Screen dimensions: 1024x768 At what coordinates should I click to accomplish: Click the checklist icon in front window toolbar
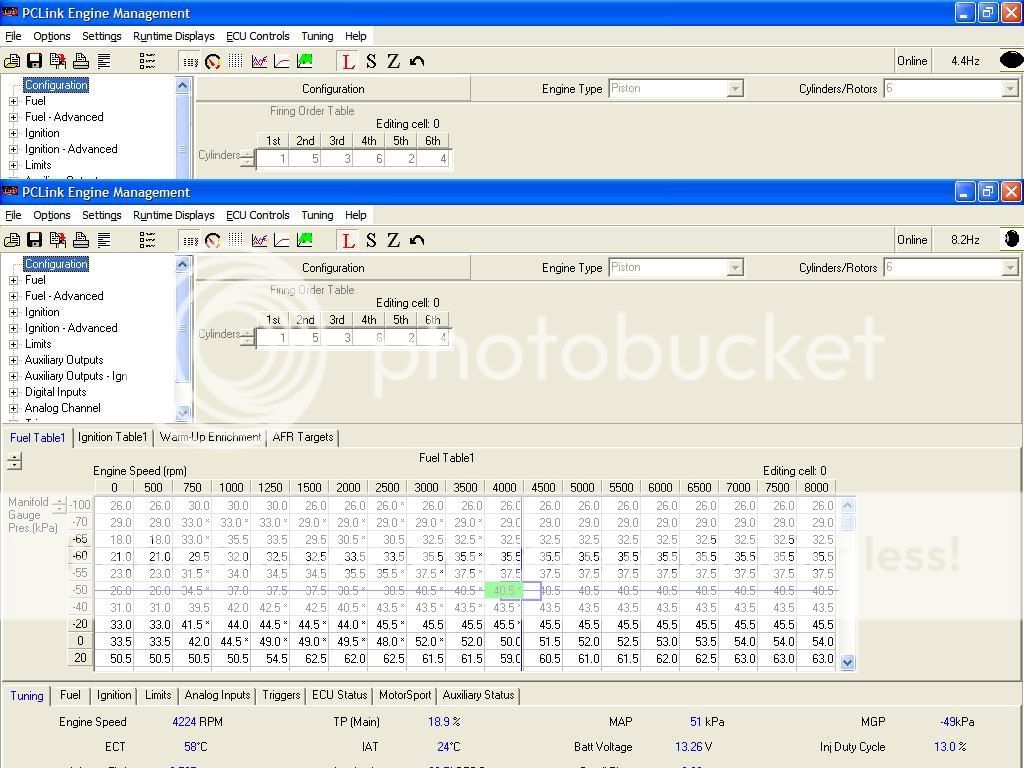(147, 240)
